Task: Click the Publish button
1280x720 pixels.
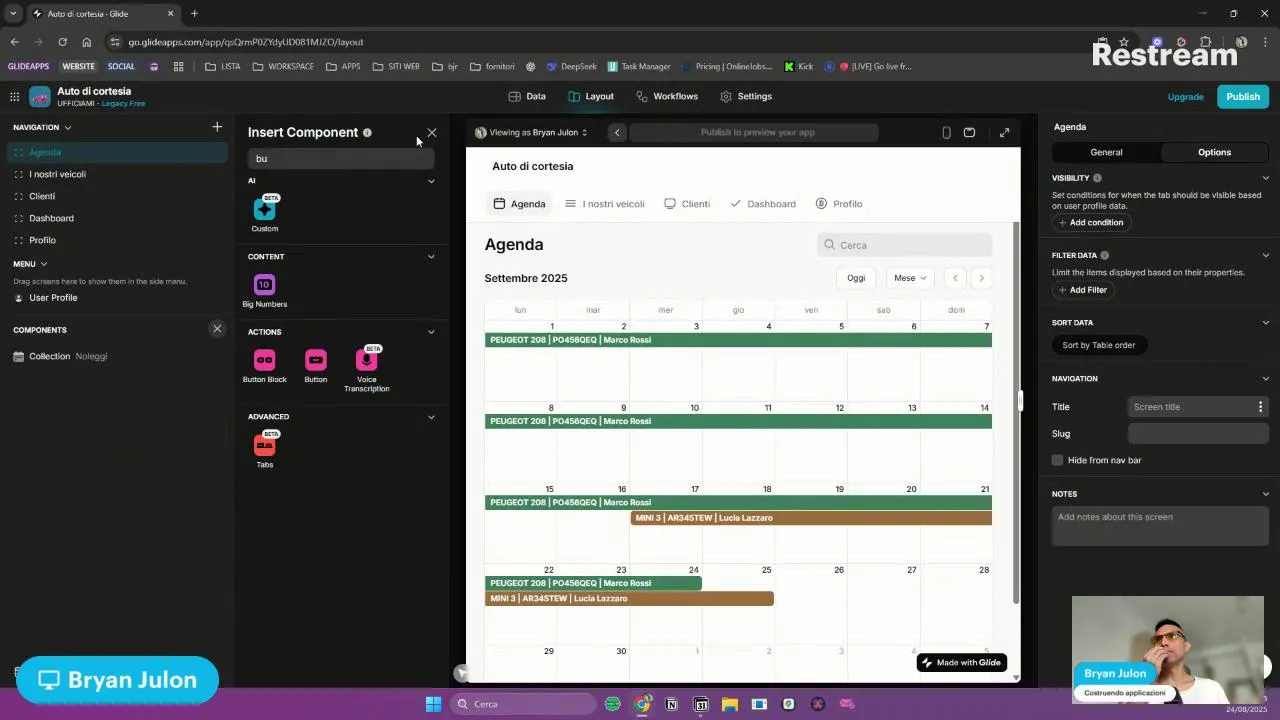Action: coord(1243,97)
